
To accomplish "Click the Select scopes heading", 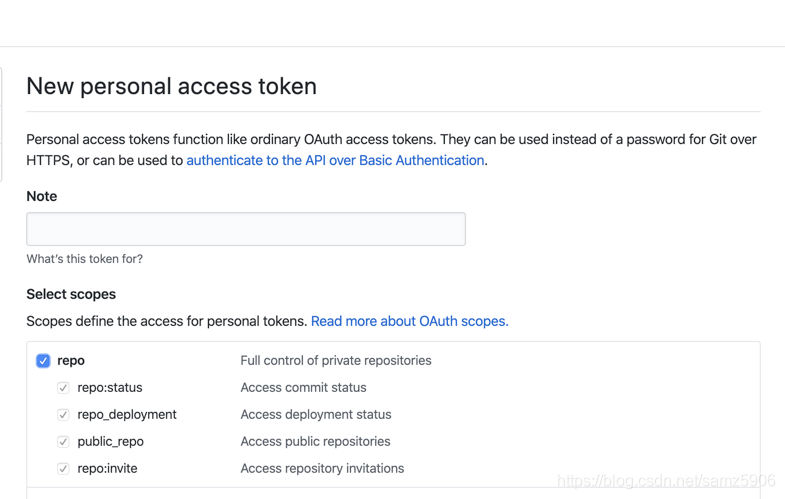I will click(x=71, y=294).
